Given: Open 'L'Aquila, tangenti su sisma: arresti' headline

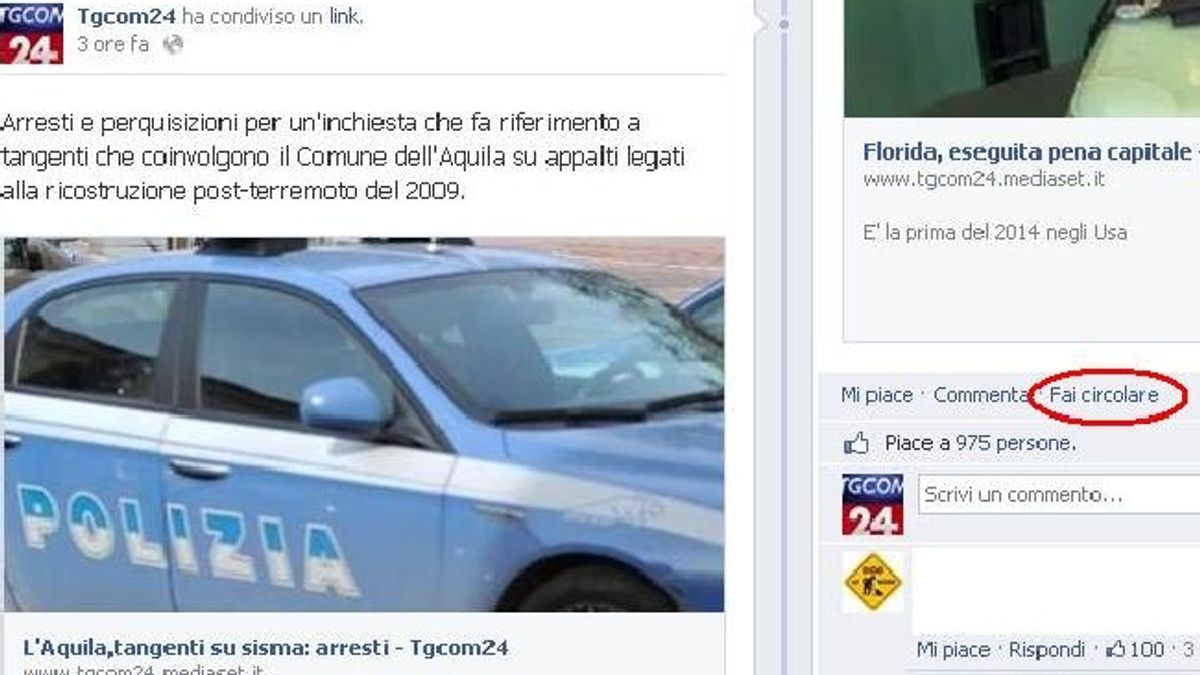Looking at the screenshot, I should pos(265,647).
